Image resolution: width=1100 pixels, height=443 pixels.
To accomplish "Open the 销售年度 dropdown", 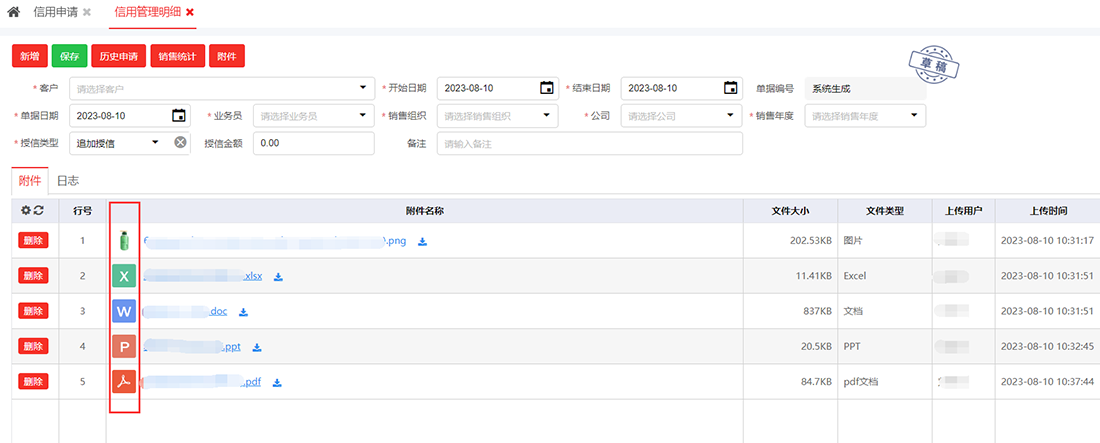I will pos(914,116).
